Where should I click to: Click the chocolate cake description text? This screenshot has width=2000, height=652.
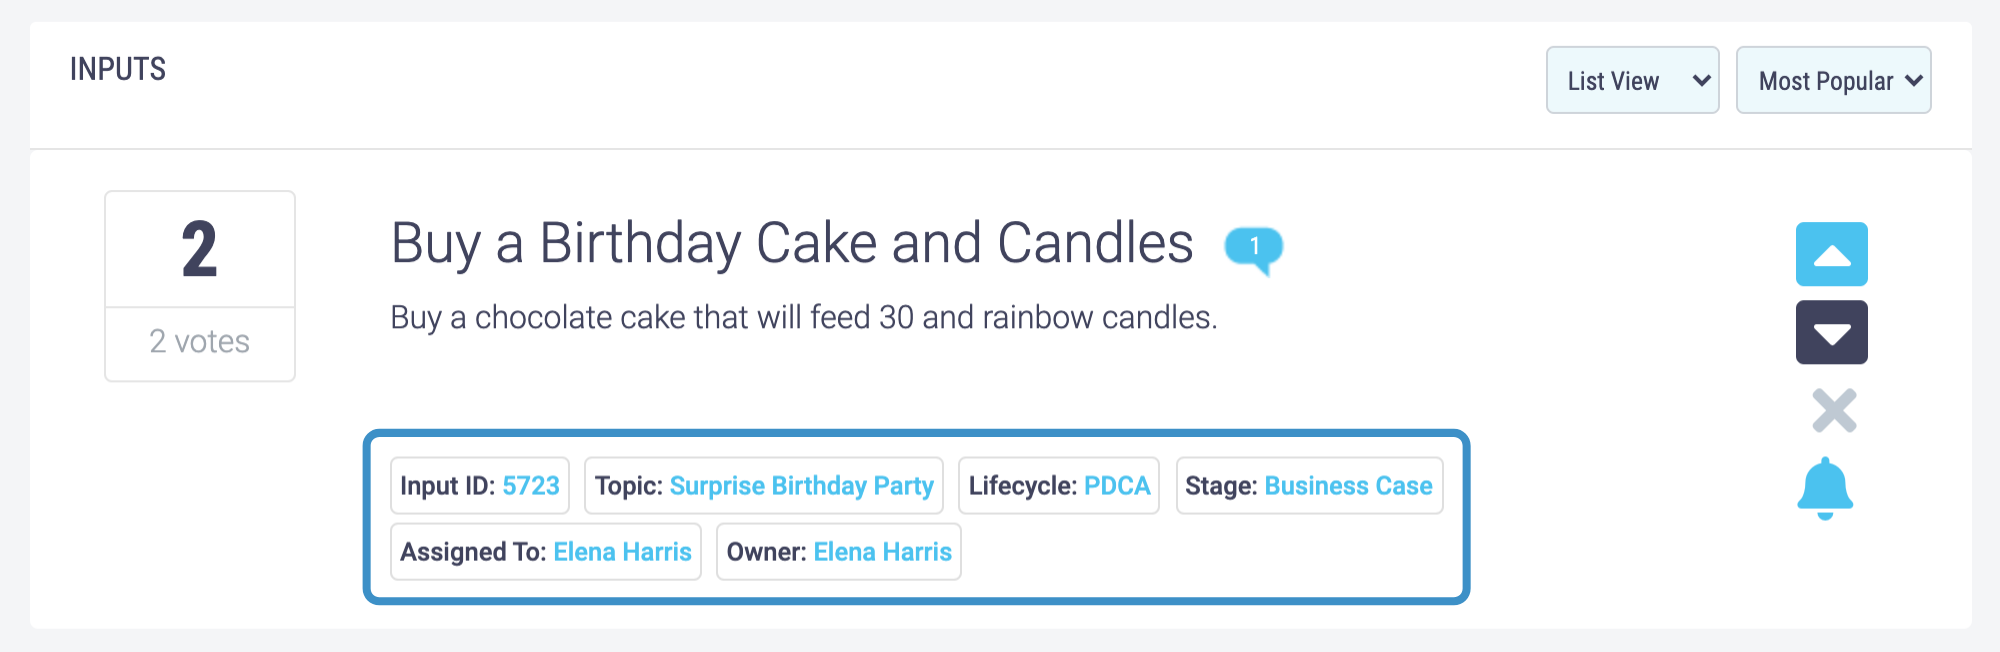(804, 318)
